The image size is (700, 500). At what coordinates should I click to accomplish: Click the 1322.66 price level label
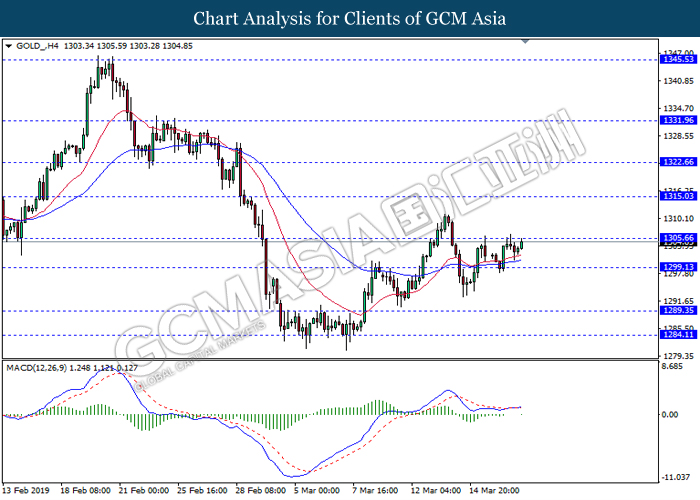[678, 162]
